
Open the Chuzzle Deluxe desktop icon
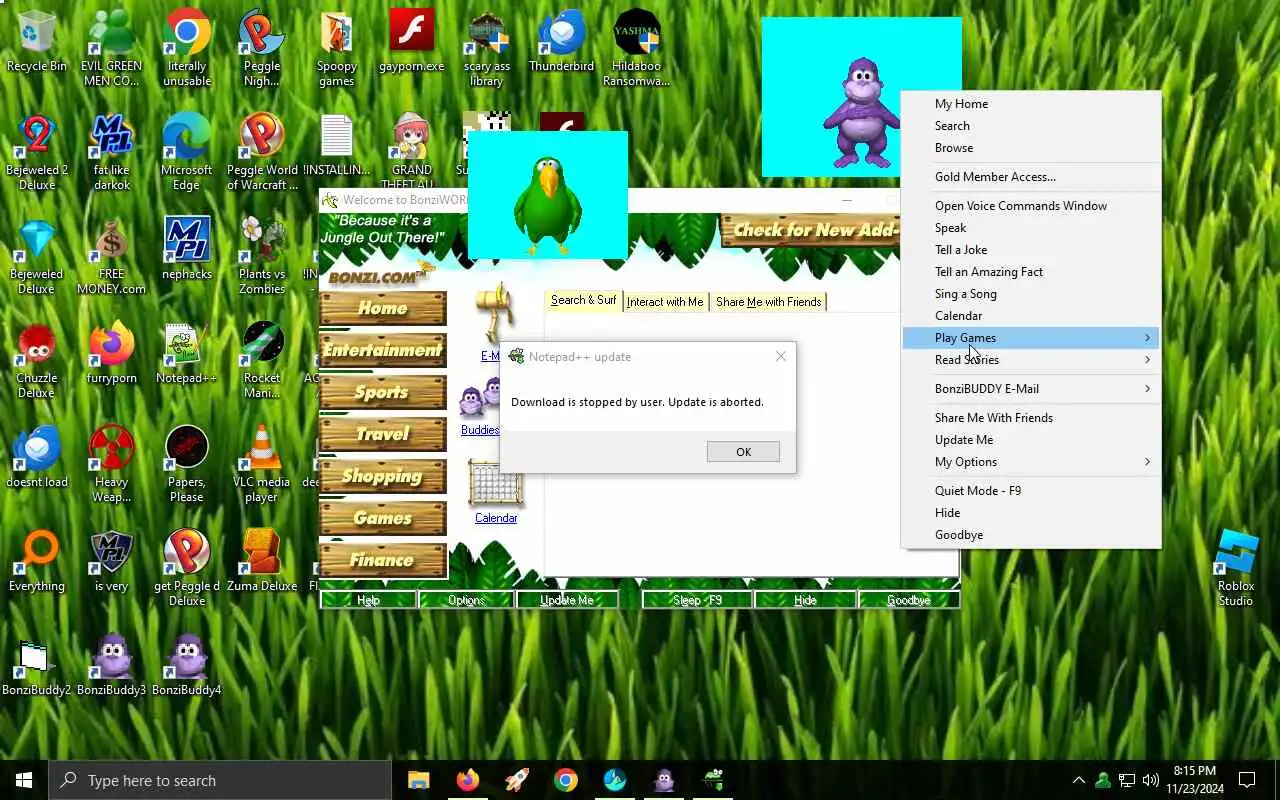pos(37,360)
